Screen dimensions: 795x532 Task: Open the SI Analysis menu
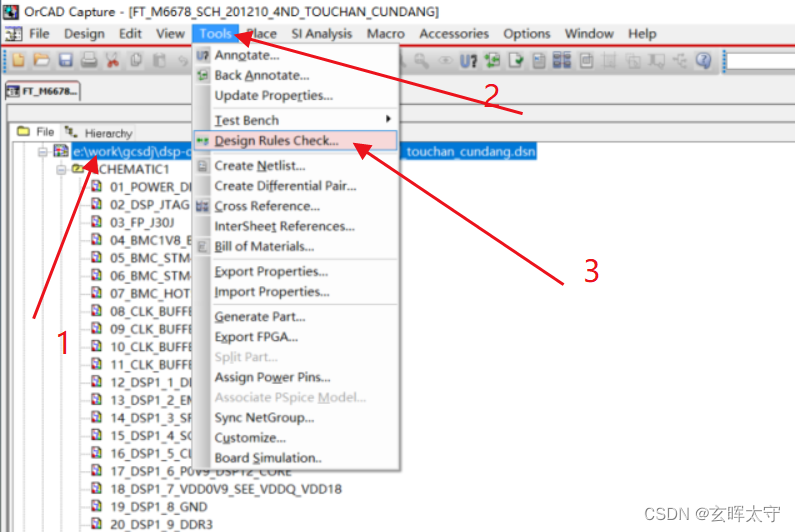(321, 33)
